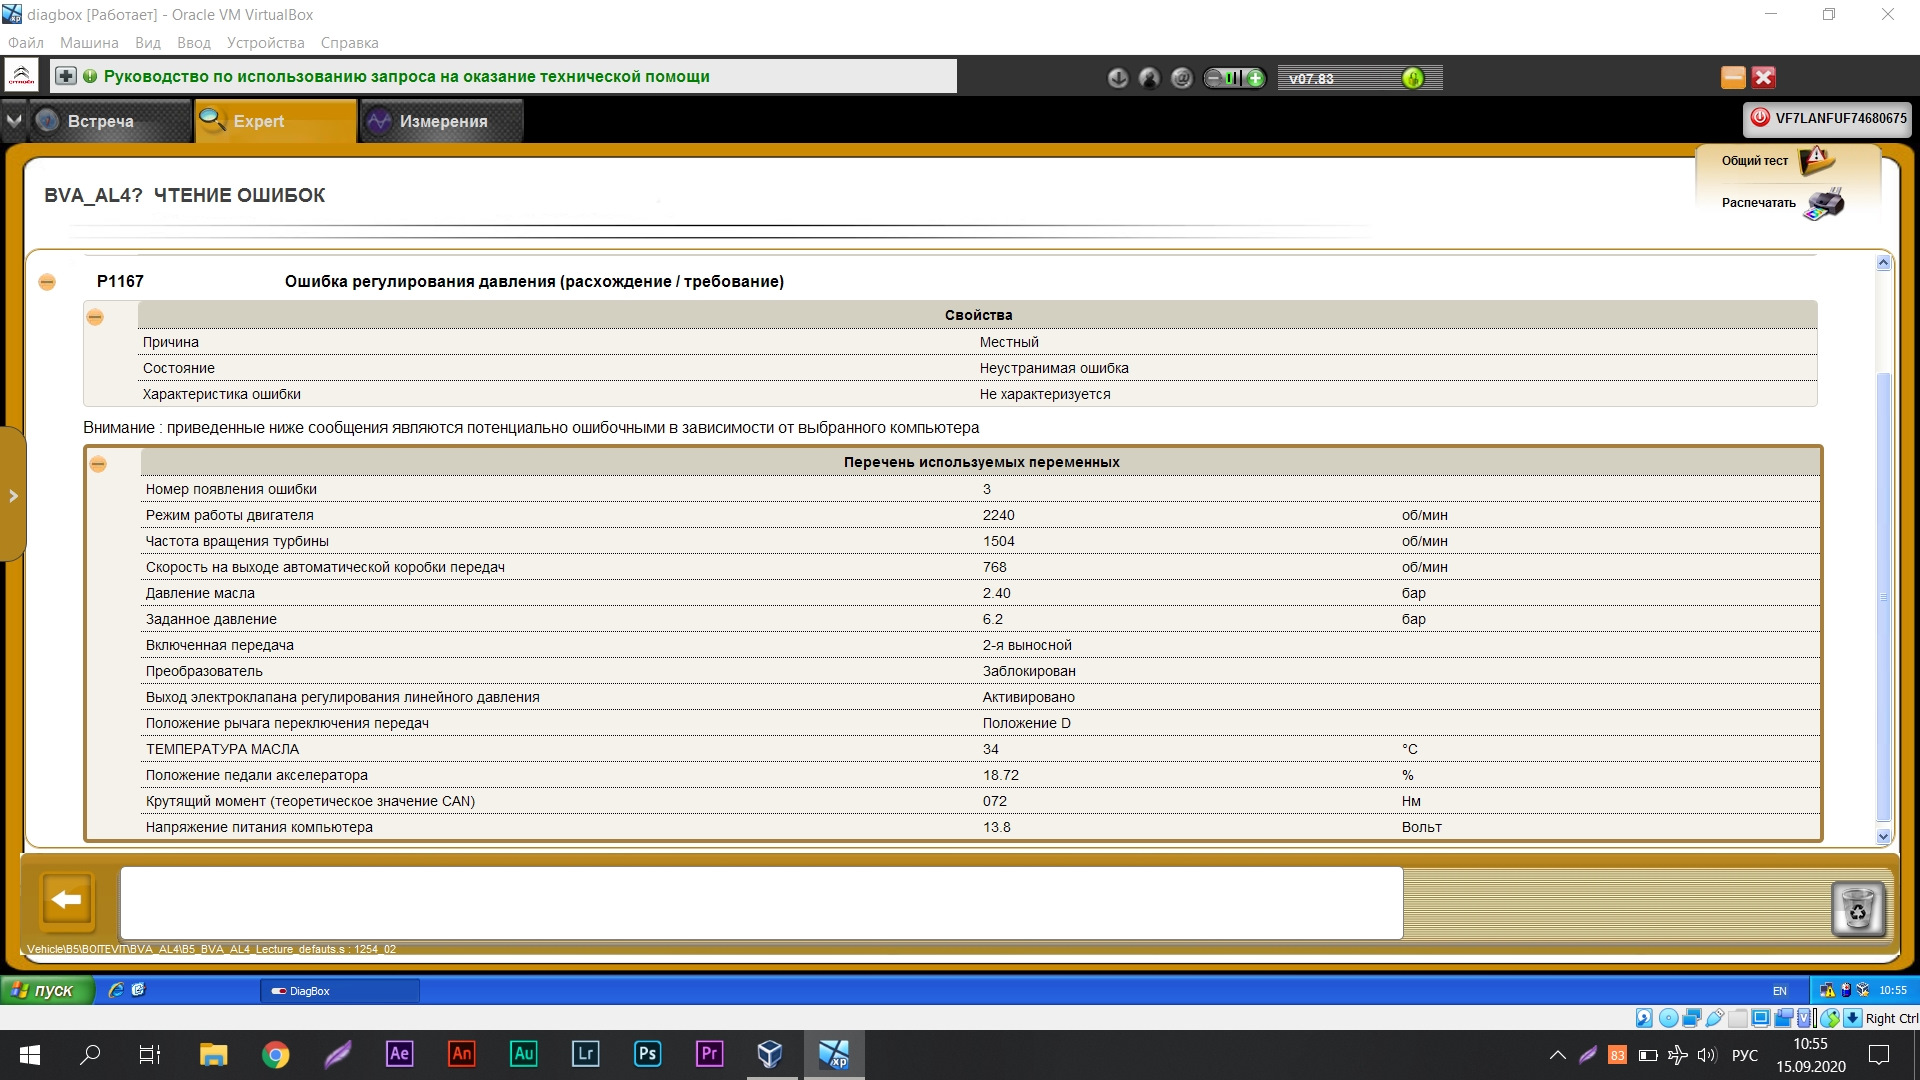Click the recycle bin delete icon
The image size is (1920, 1080).
click(1858, 910)
